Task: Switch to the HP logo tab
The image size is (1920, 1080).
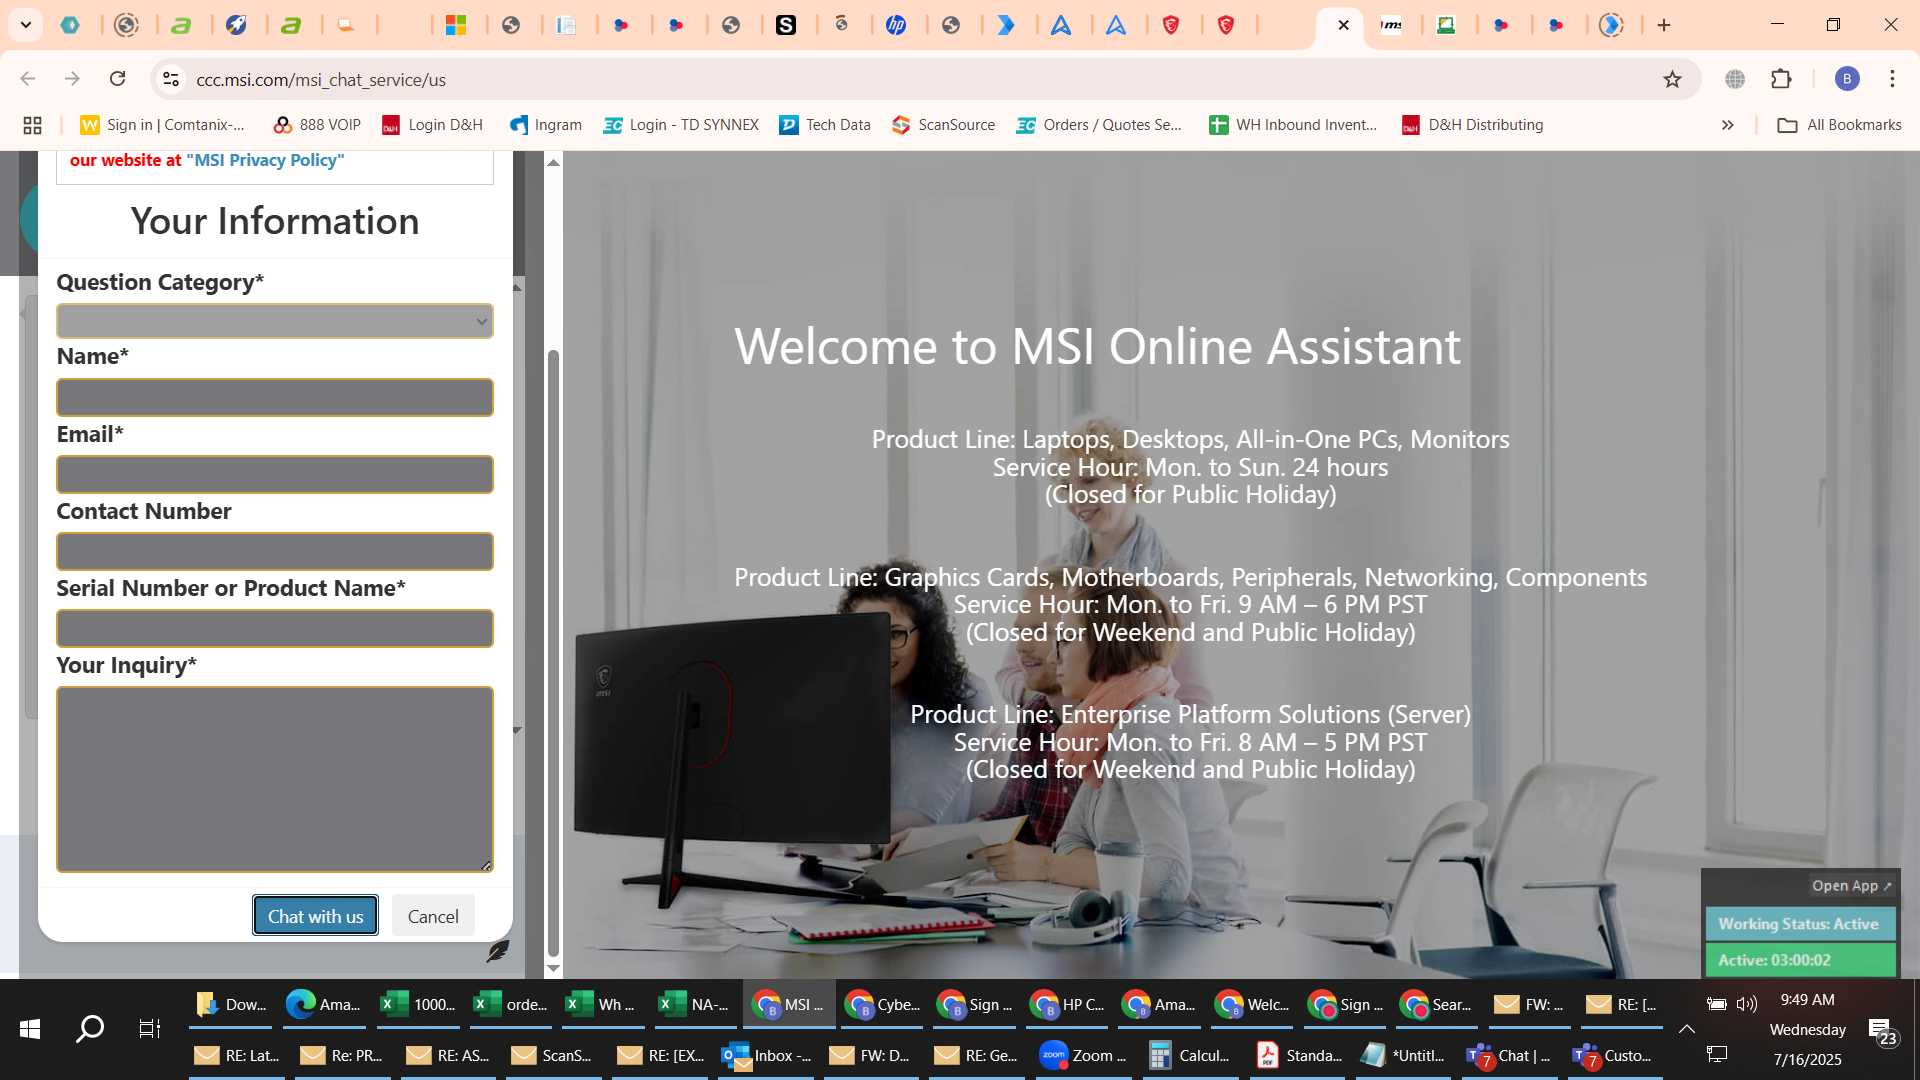Action: pyautogui.click(x=896, y=25)
